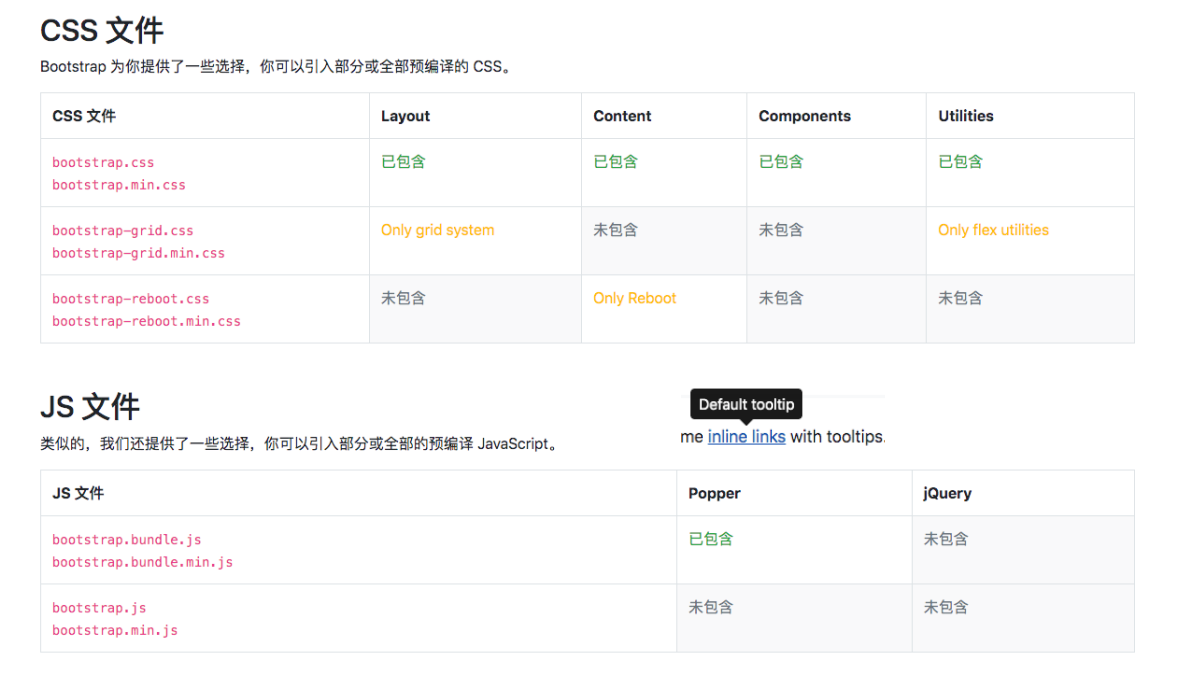Click the "inline links" hyperlink

pos(746,437)
